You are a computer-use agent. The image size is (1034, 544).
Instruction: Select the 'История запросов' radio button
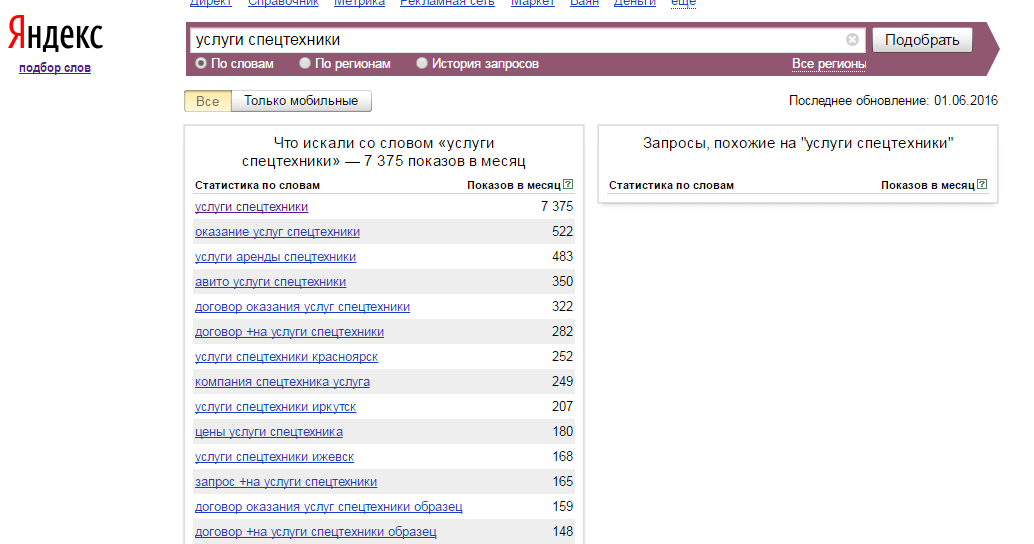422,64
